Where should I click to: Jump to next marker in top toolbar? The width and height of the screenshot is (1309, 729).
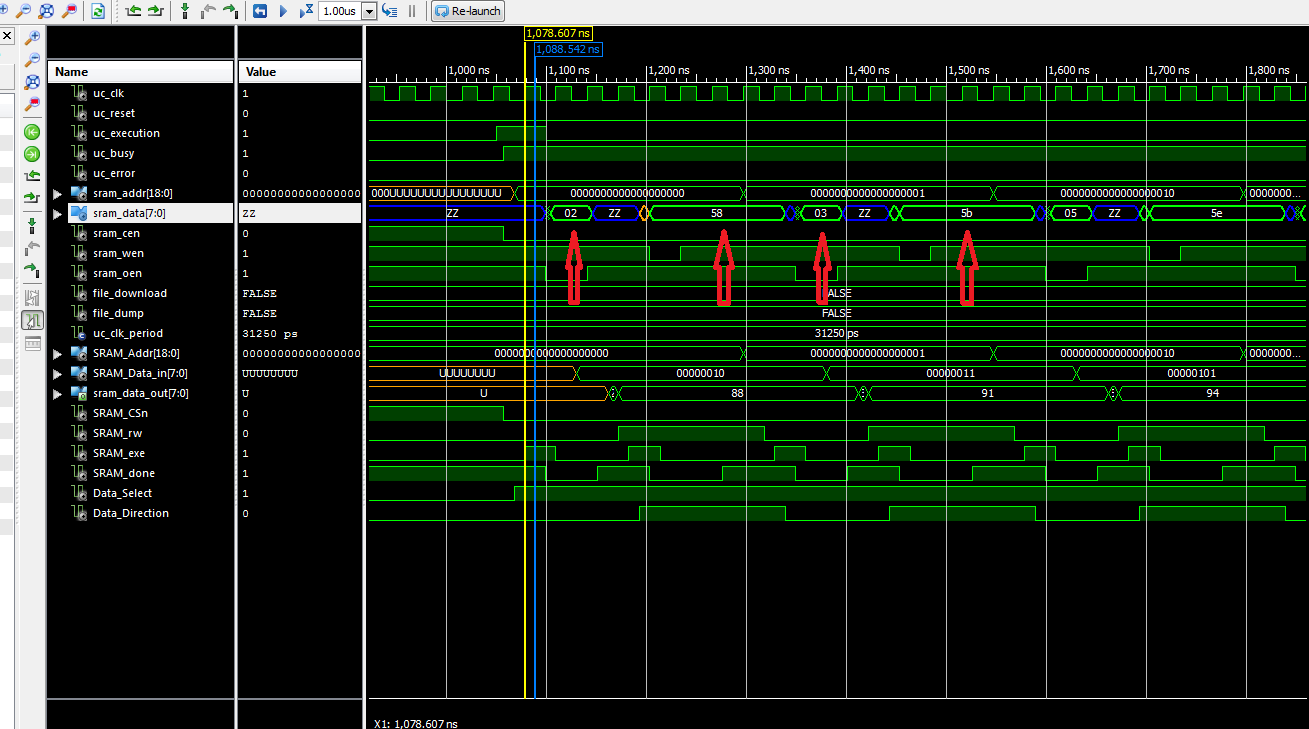coord(231,11)
